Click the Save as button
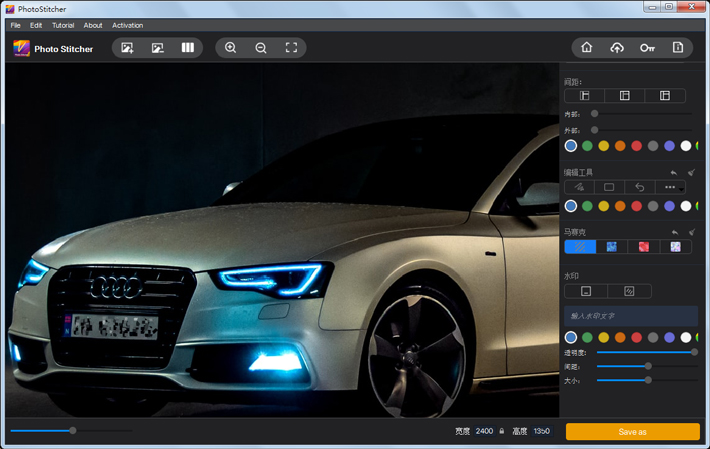 point(633,431)
